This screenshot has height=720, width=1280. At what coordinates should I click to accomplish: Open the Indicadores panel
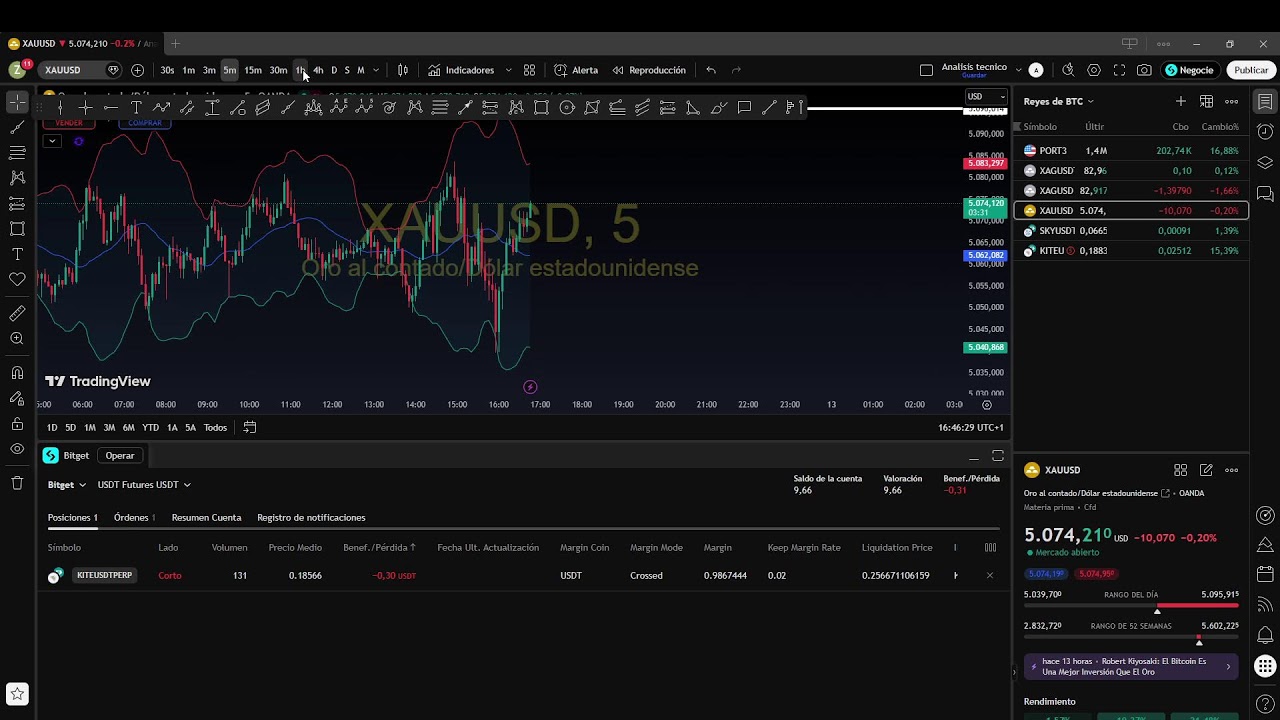click(x=461, y=70)
